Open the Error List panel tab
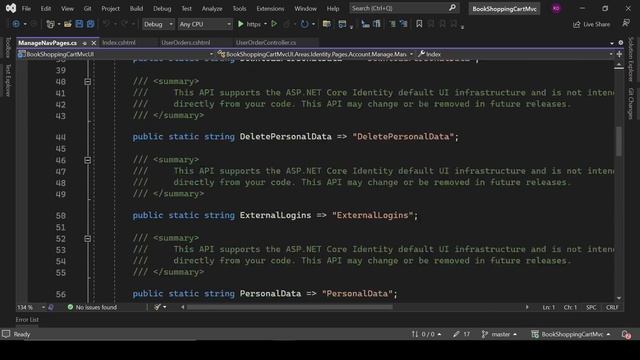This screenshot has height=360, width=640. [27, 320]
